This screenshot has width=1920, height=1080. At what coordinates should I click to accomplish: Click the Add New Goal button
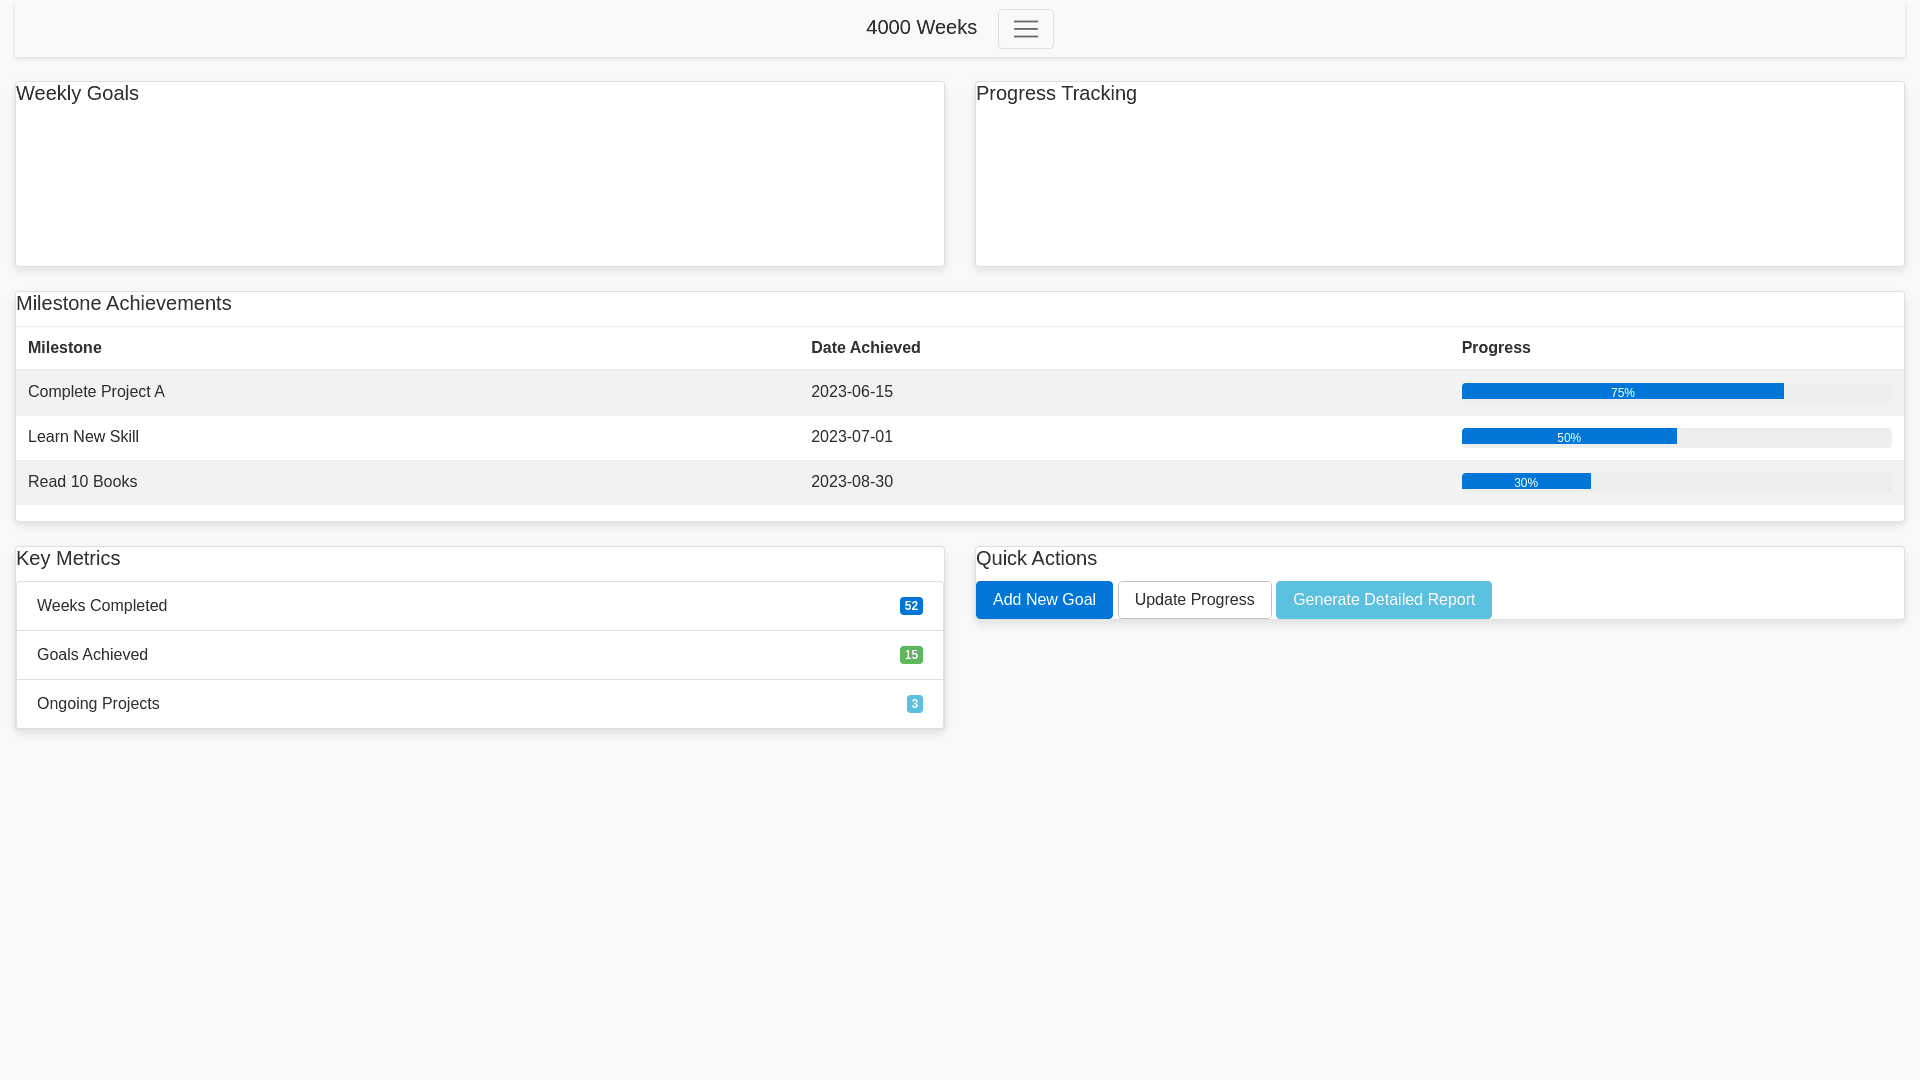coord(1043,600)
